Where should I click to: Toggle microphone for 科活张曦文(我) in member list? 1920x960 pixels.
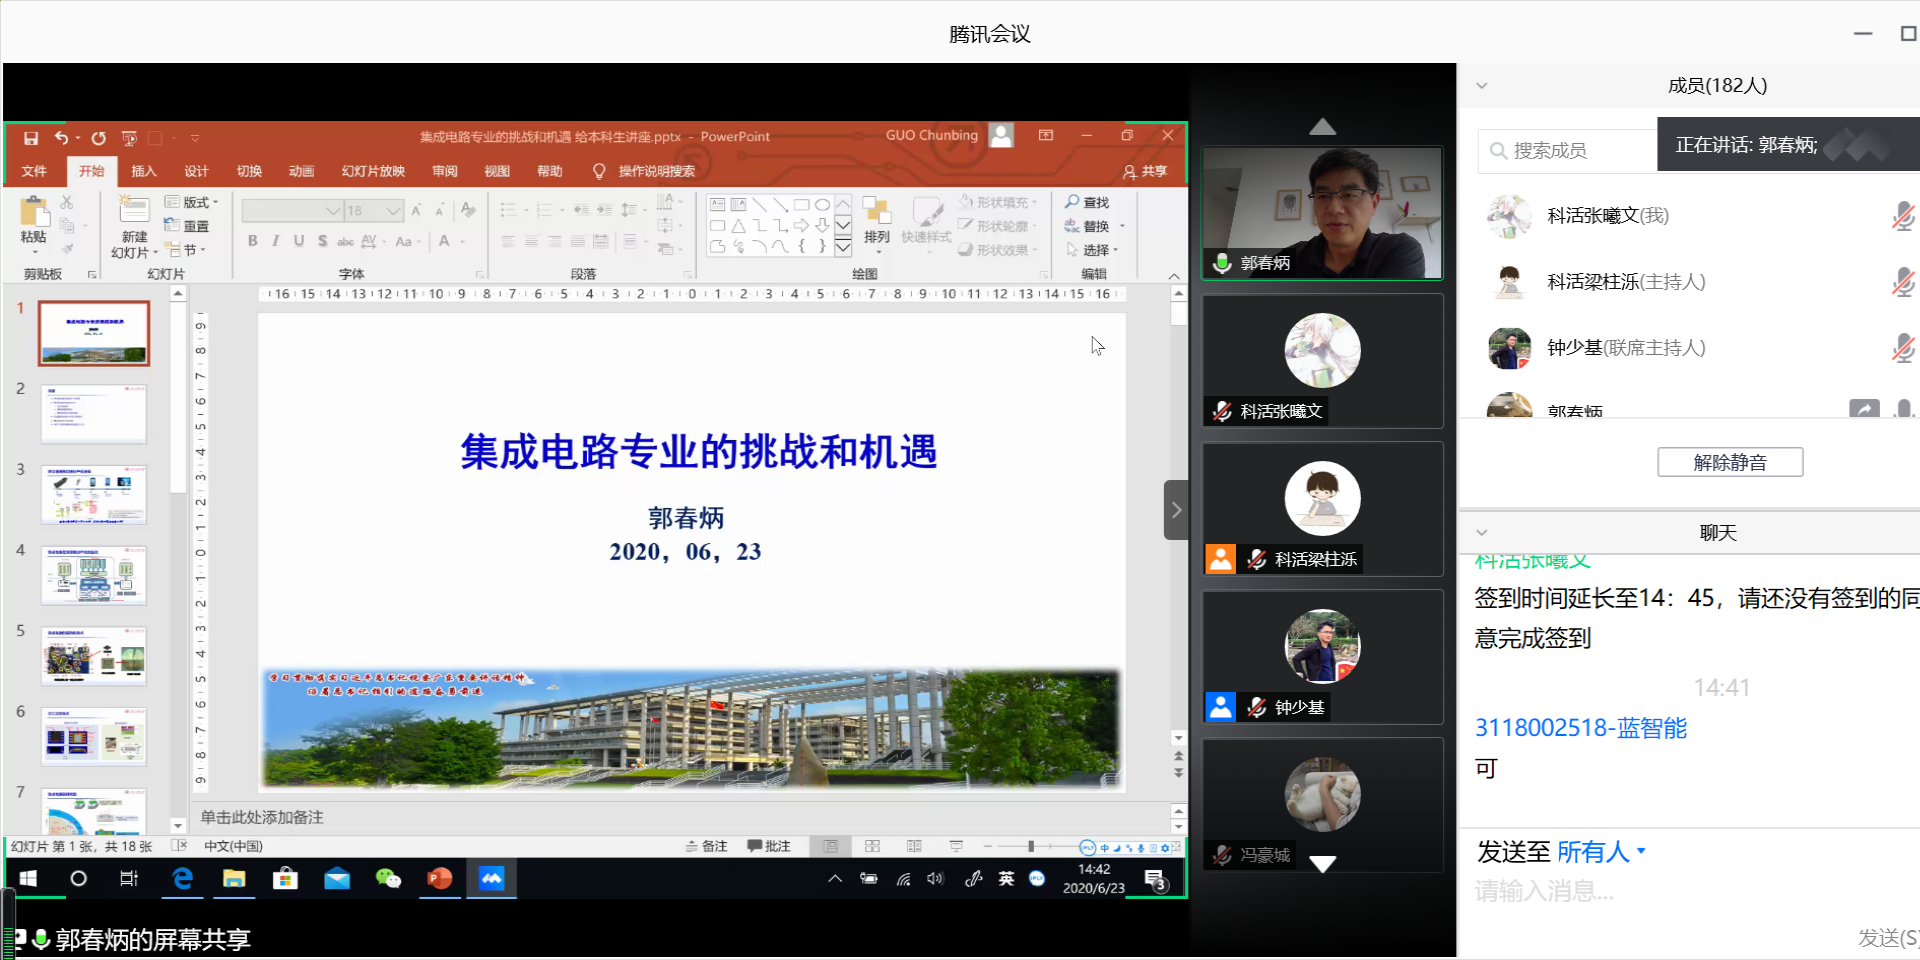click(x=1903, y=216)
